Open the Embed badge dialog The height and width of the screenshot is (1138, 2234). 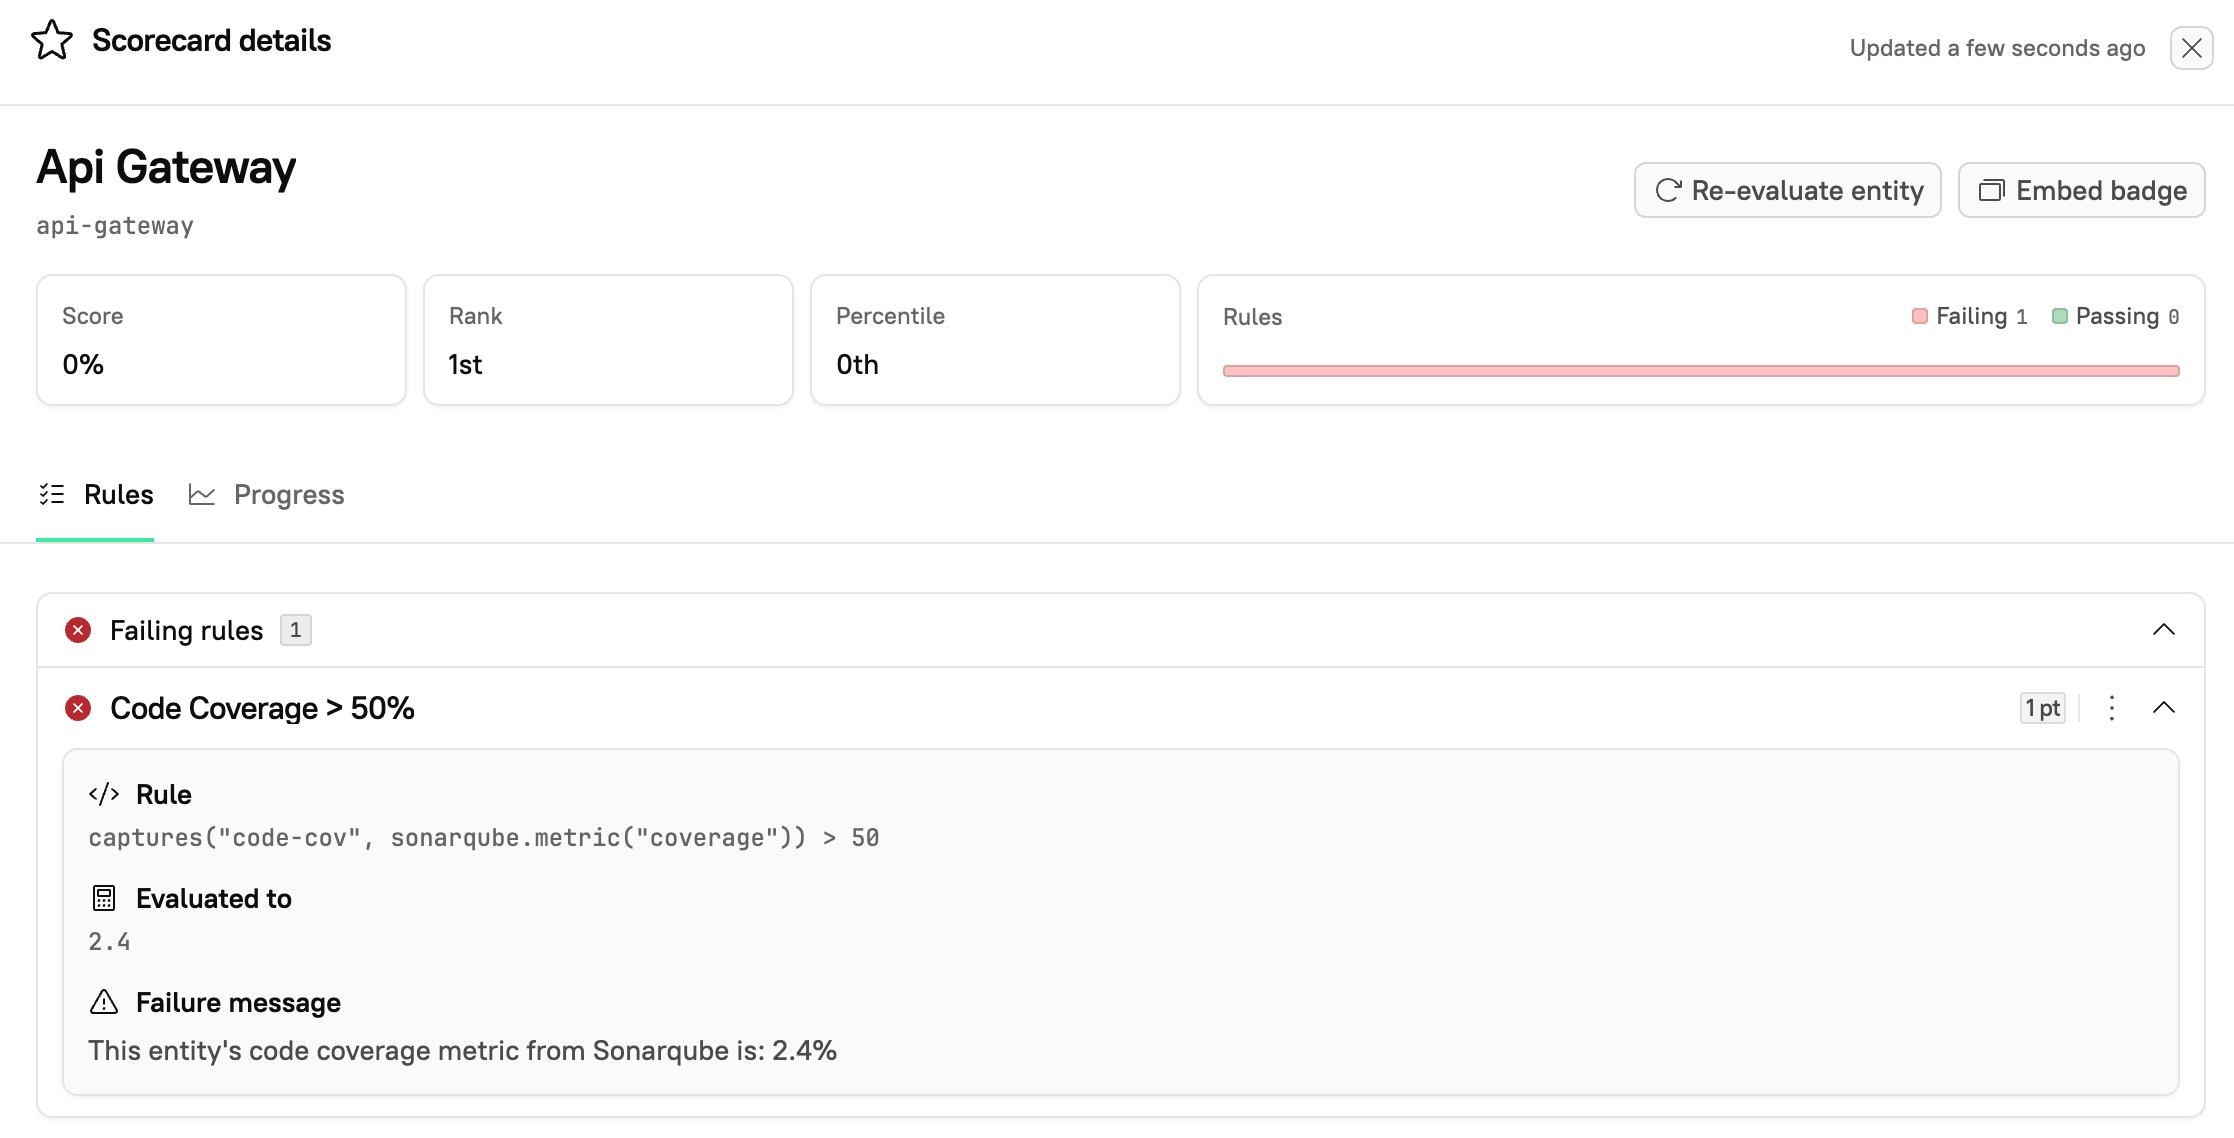[x=2081, y=190]
